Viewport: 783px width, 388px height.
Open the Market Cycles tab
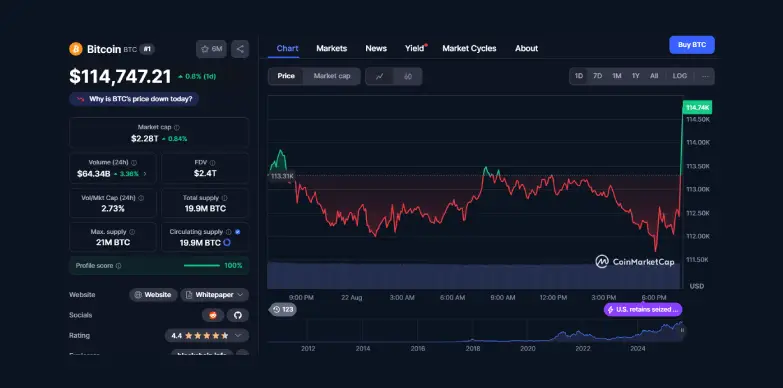pyautogui.click(x=469, y=48)
